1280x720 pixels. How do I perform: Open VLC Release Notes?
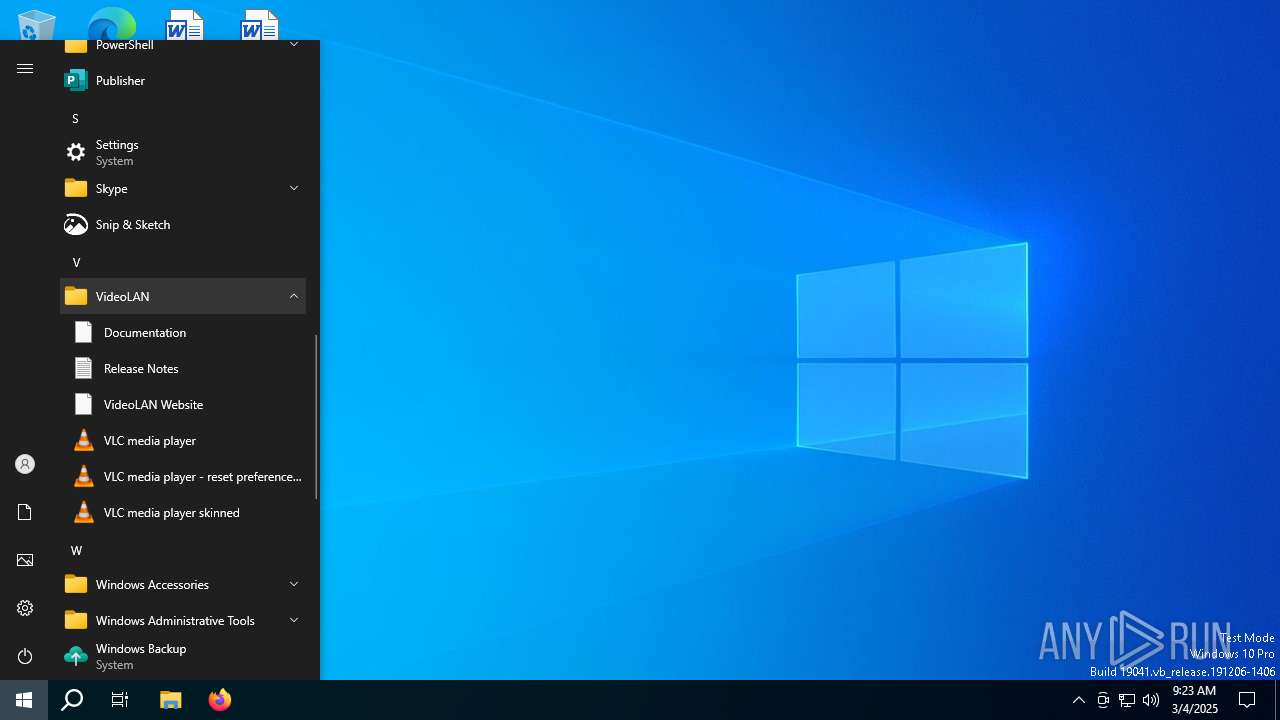183,368
